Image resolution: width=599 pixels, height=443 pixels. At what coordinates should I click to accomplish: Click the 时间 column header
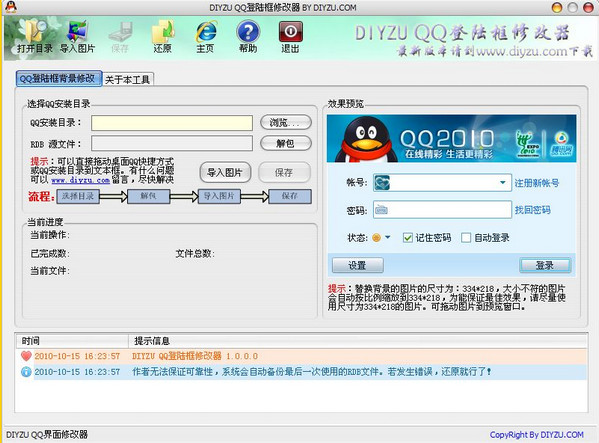(x=72, y=341)
